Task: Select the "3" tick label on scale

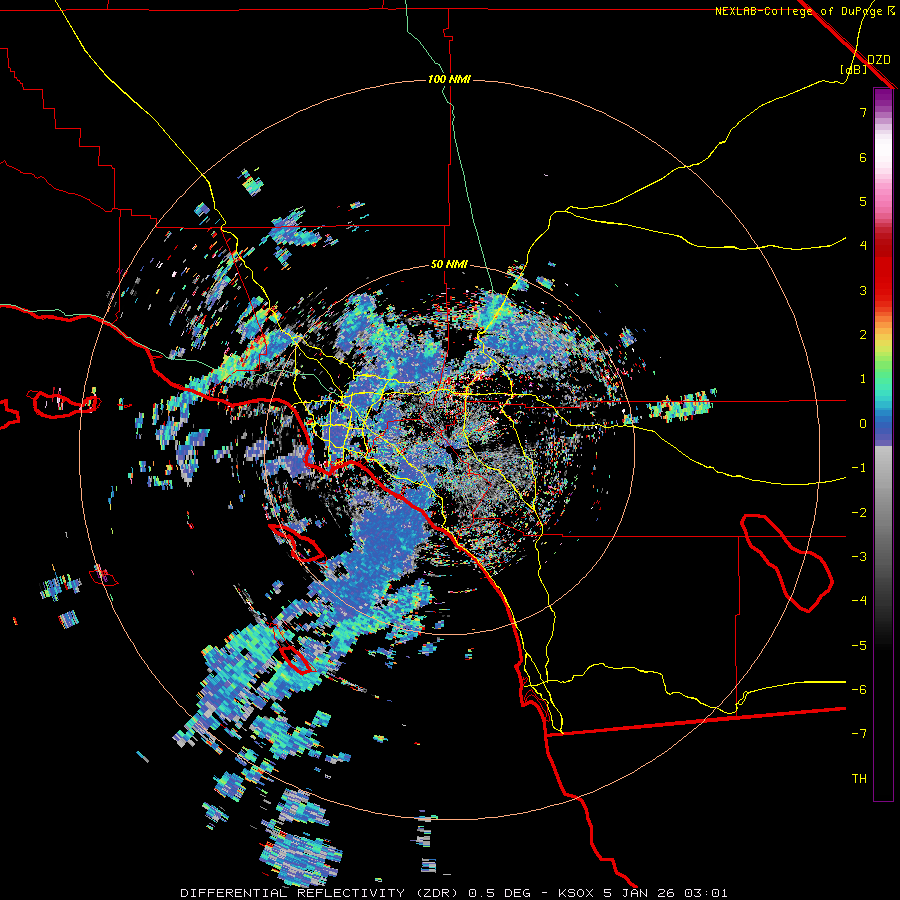Action: coord(863,290)
